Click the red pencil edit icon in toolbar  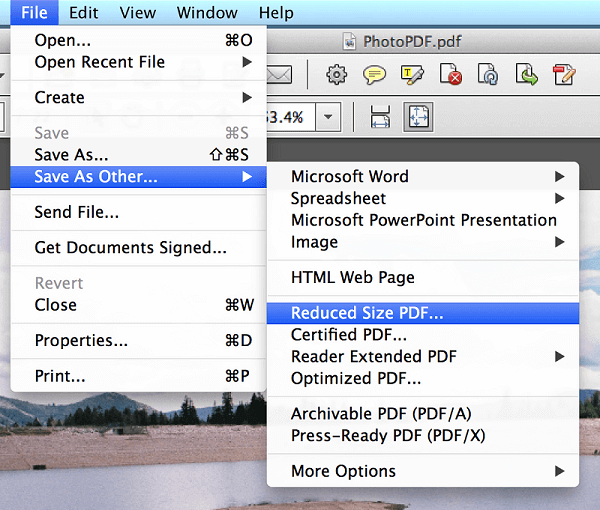tap(564, 74)
